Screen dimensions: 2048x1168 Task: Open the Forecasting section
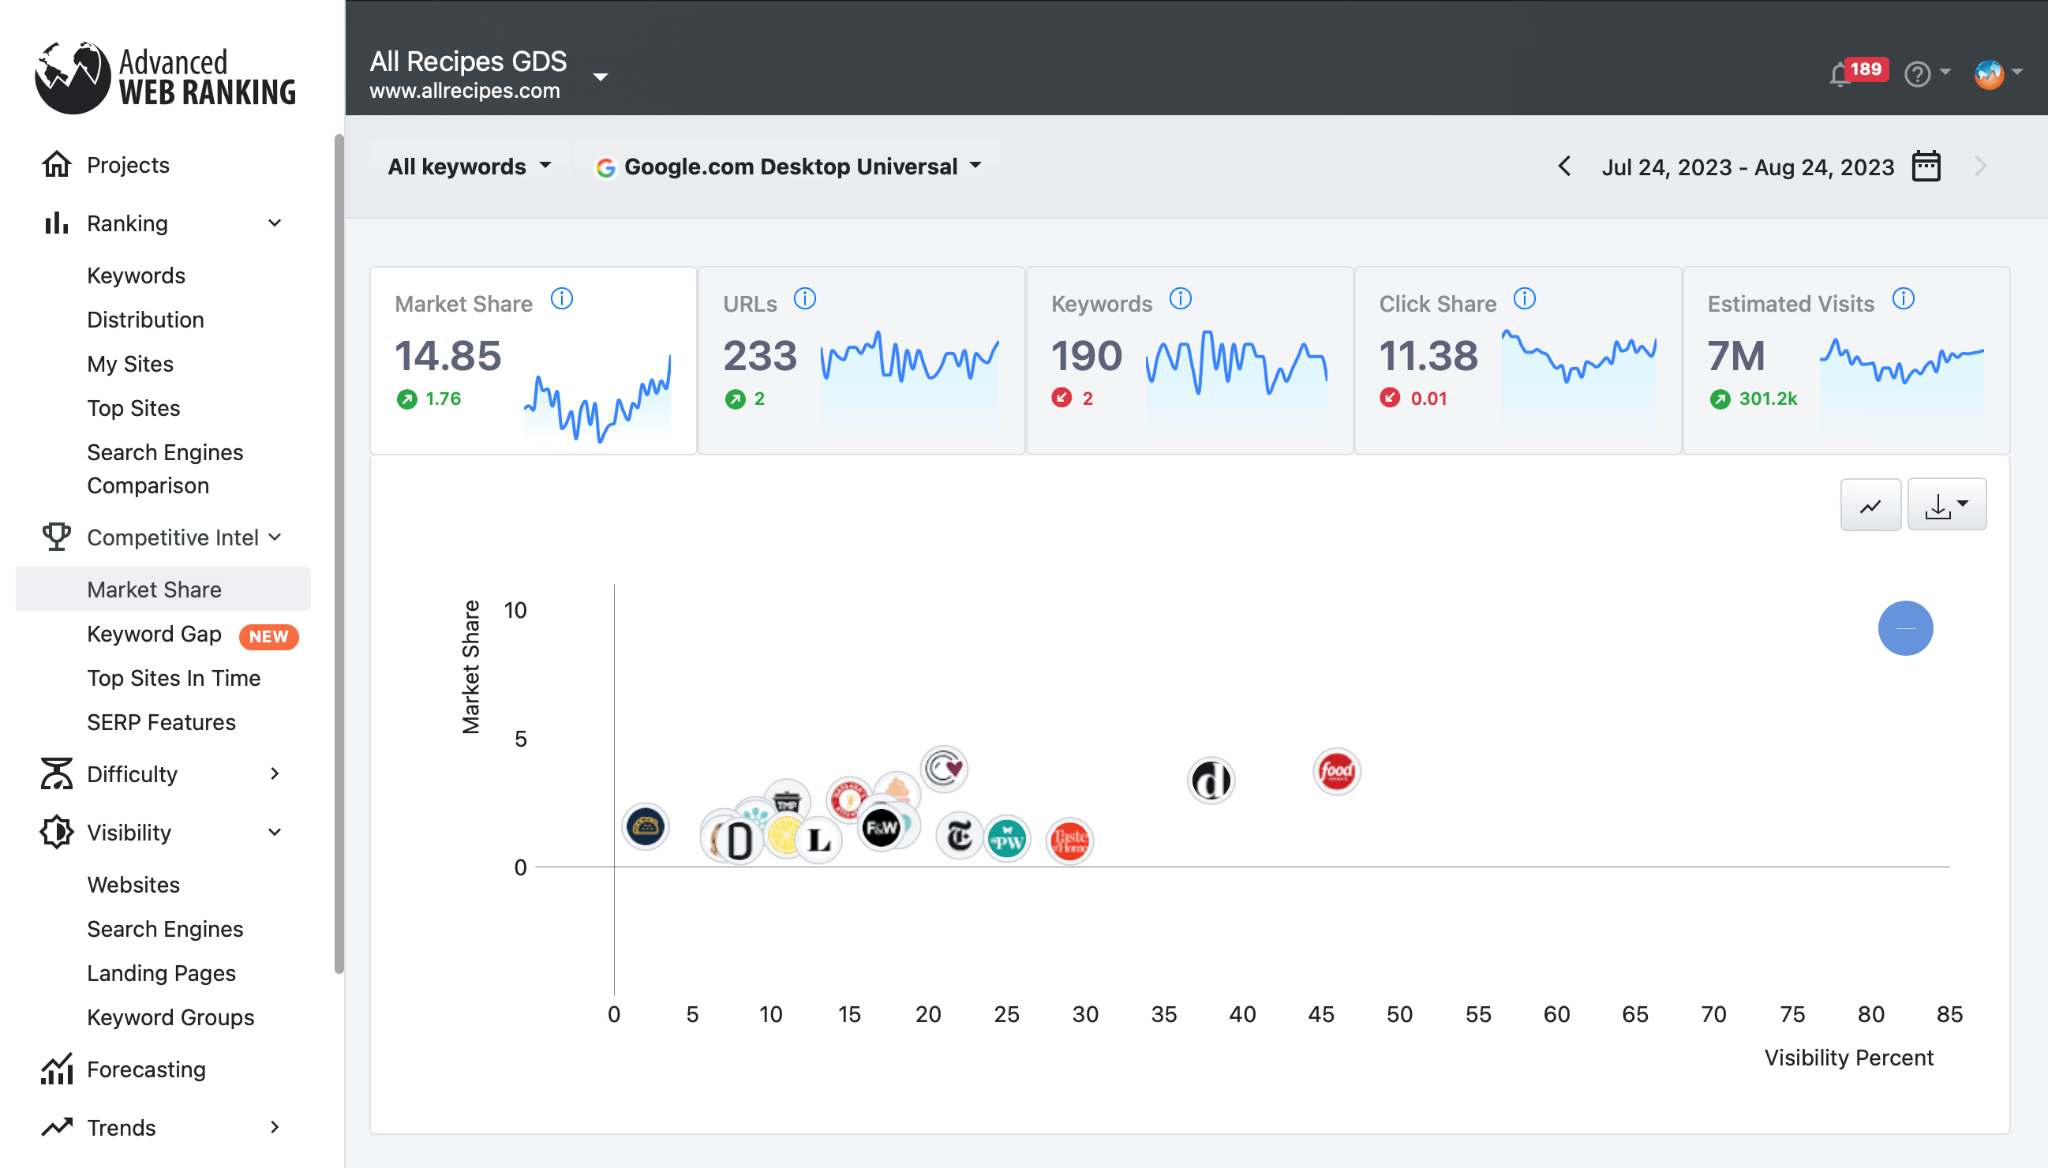tap(146, 1069)
